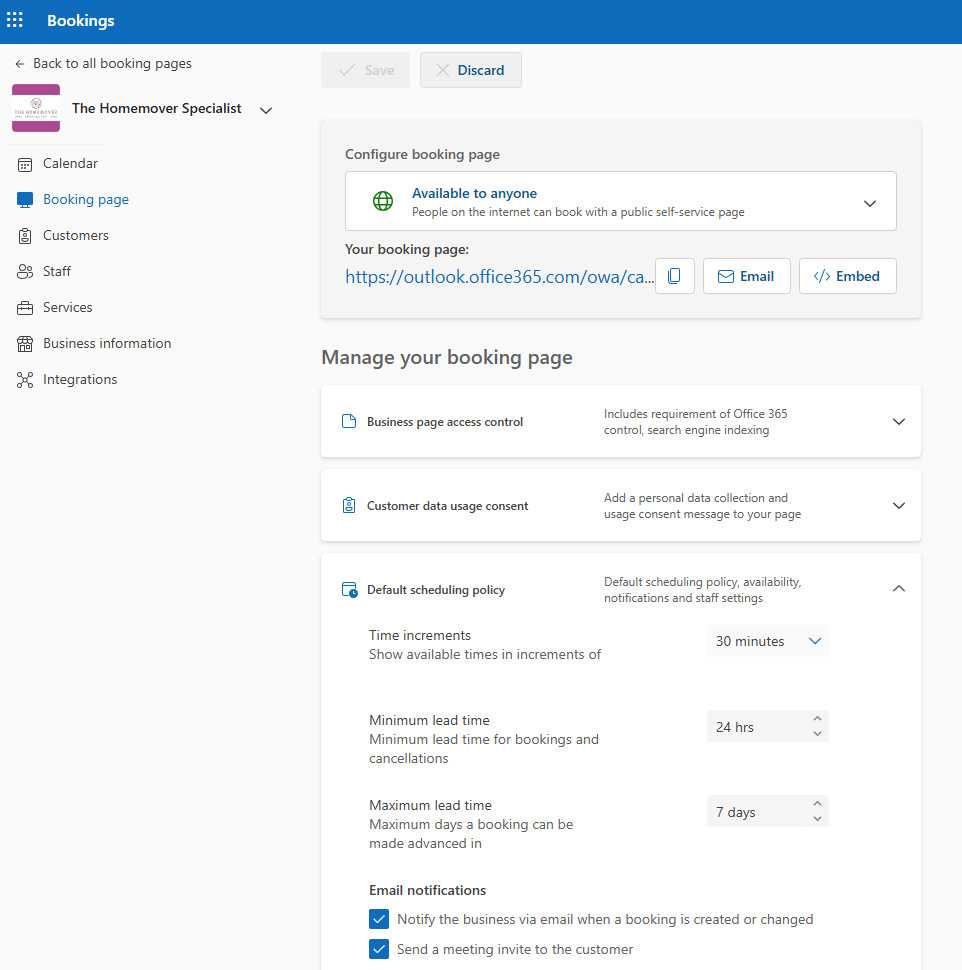Uncheck Notify the business via email checkbox
Viewport: 962px width, 970px height.
click(379, 919)
